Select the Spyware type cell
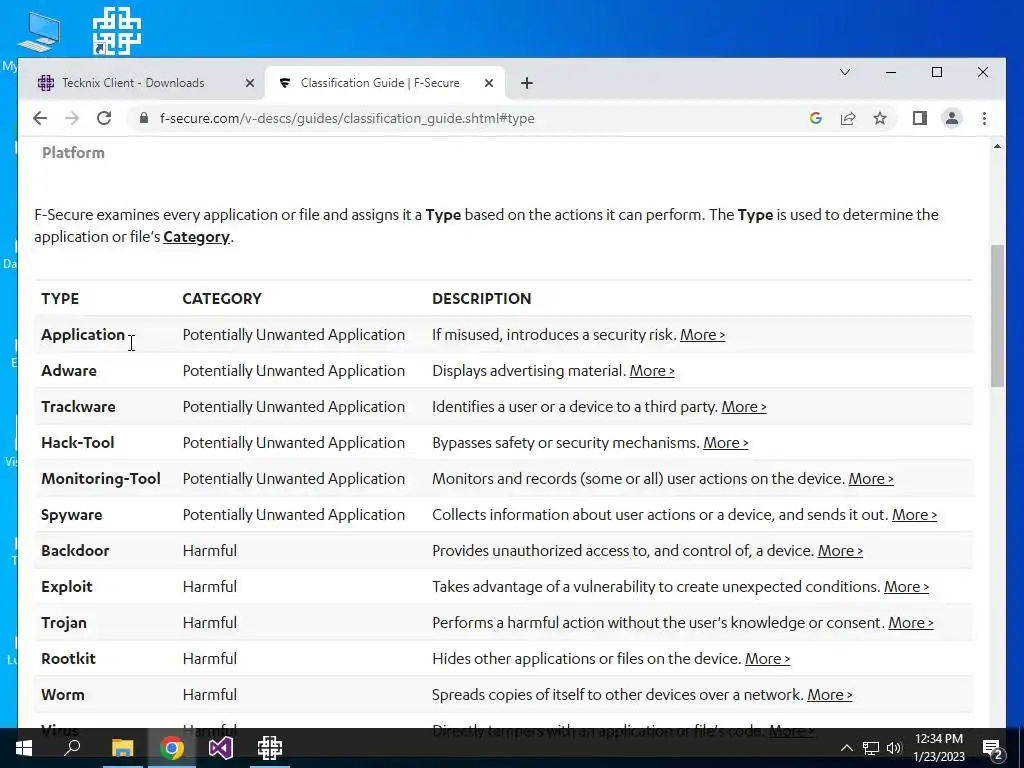 (72, 515)
